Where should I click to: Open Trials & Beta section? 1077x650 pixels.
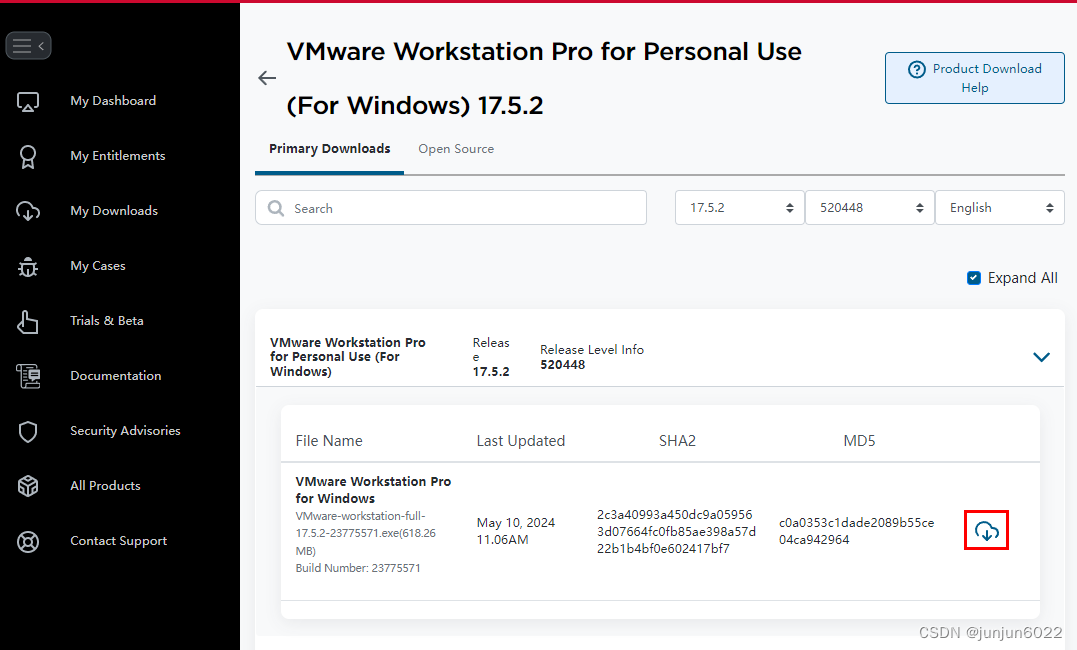click(106, 321)
